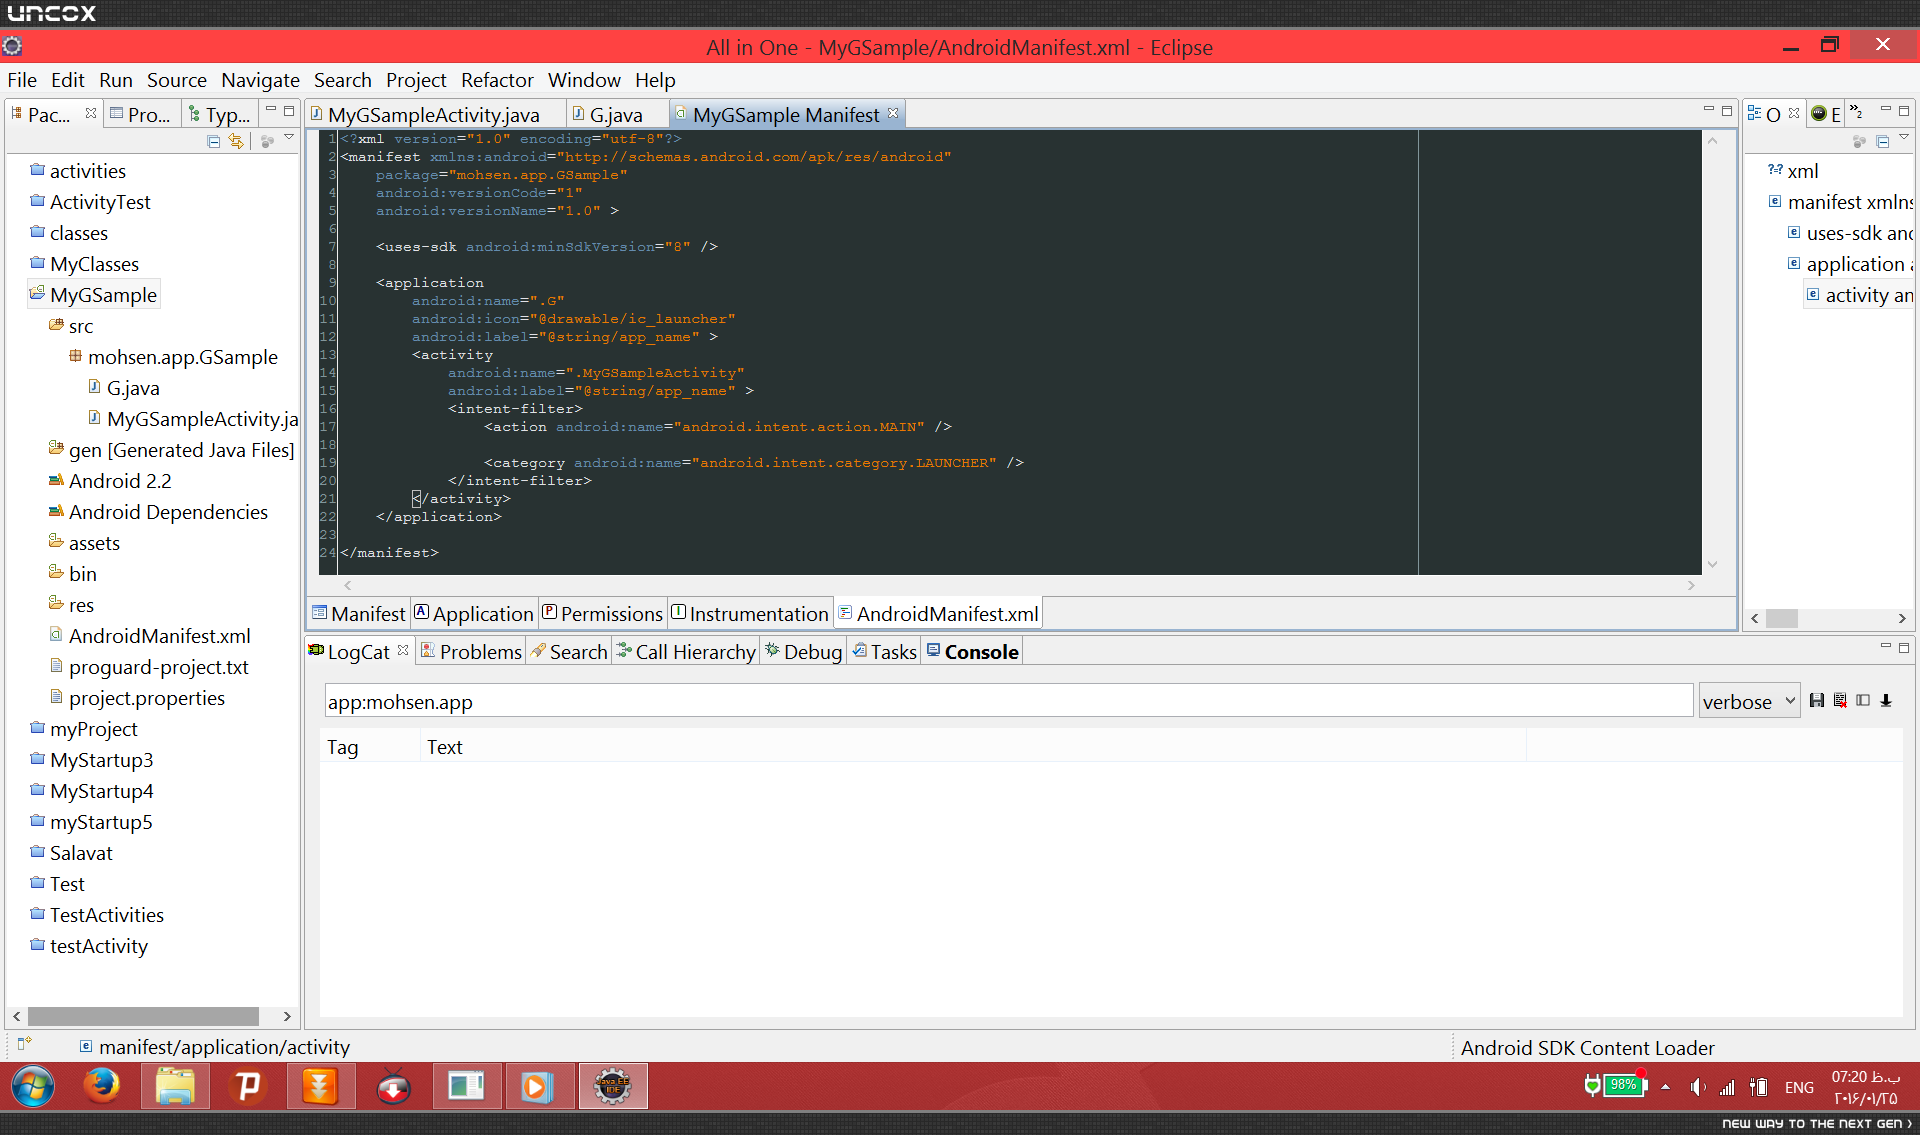Open the Source menu
Viewport: 1920px width, 1135px height.
click(x=176, y=80)
